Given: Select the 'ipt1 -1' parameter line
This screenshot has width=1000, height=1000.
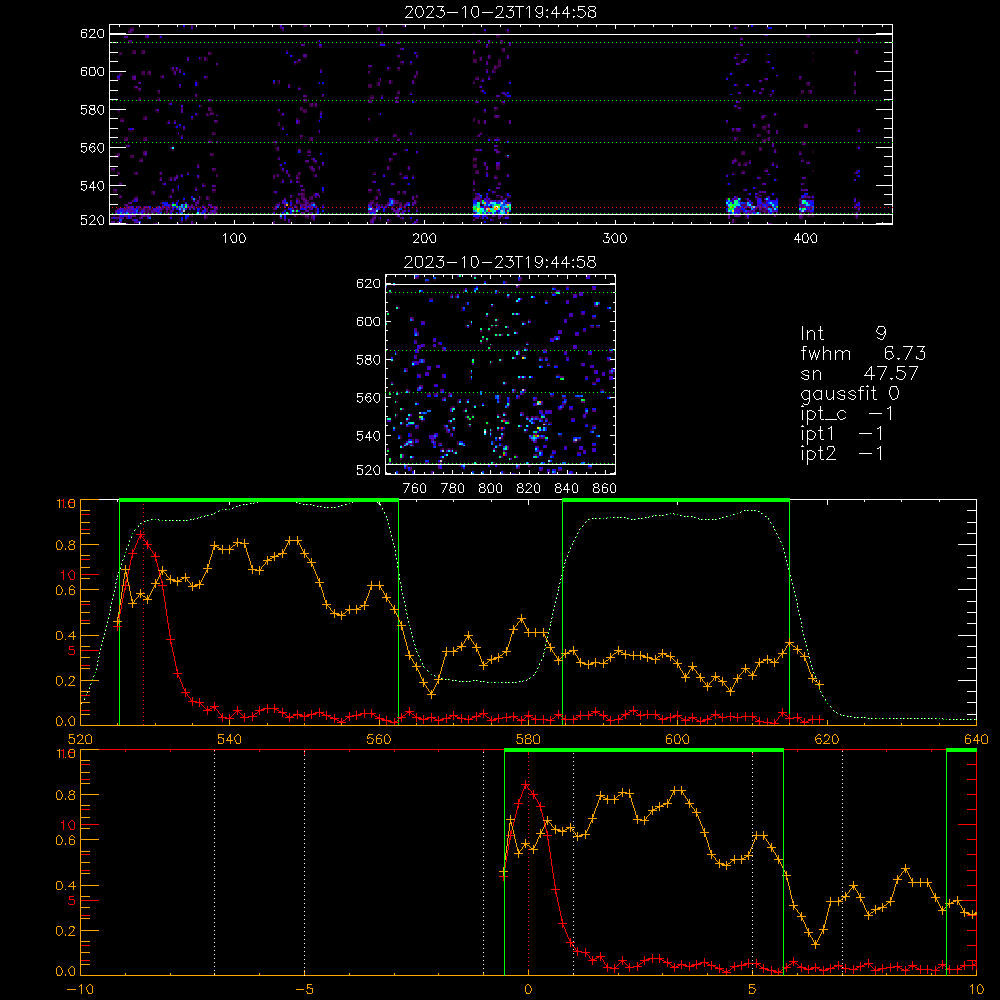Looking at the screenshot, I should [x=842, y=434].
